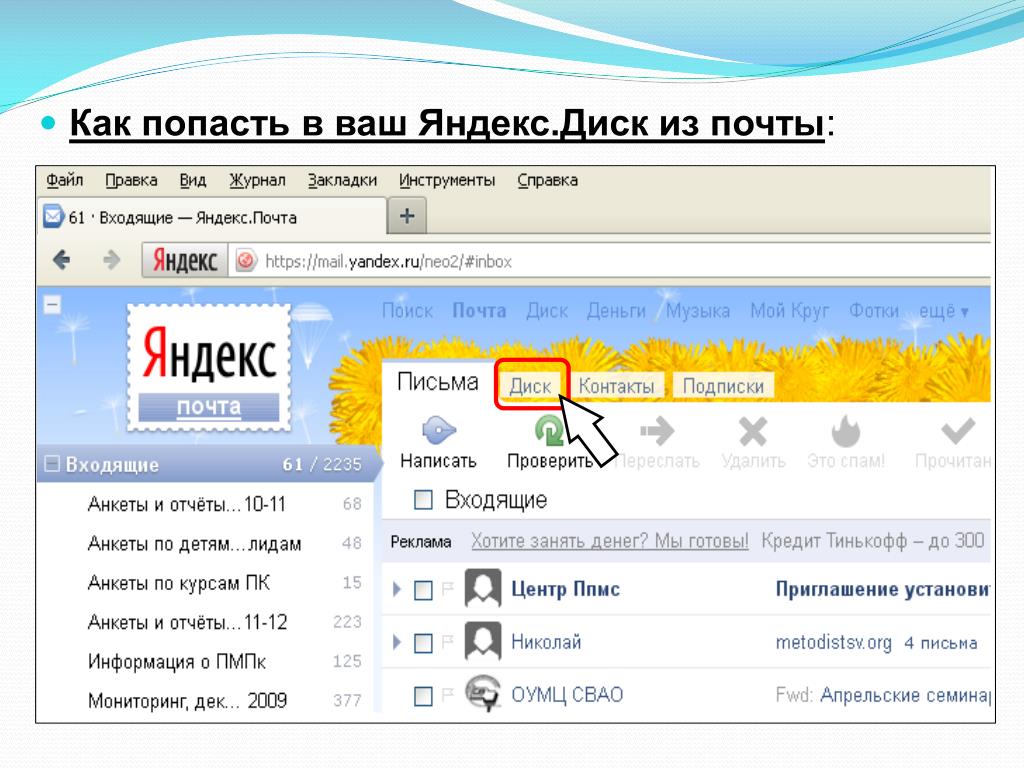Flag the Николай message
This screenshot has height=768, width=1024.
(447, 642)
